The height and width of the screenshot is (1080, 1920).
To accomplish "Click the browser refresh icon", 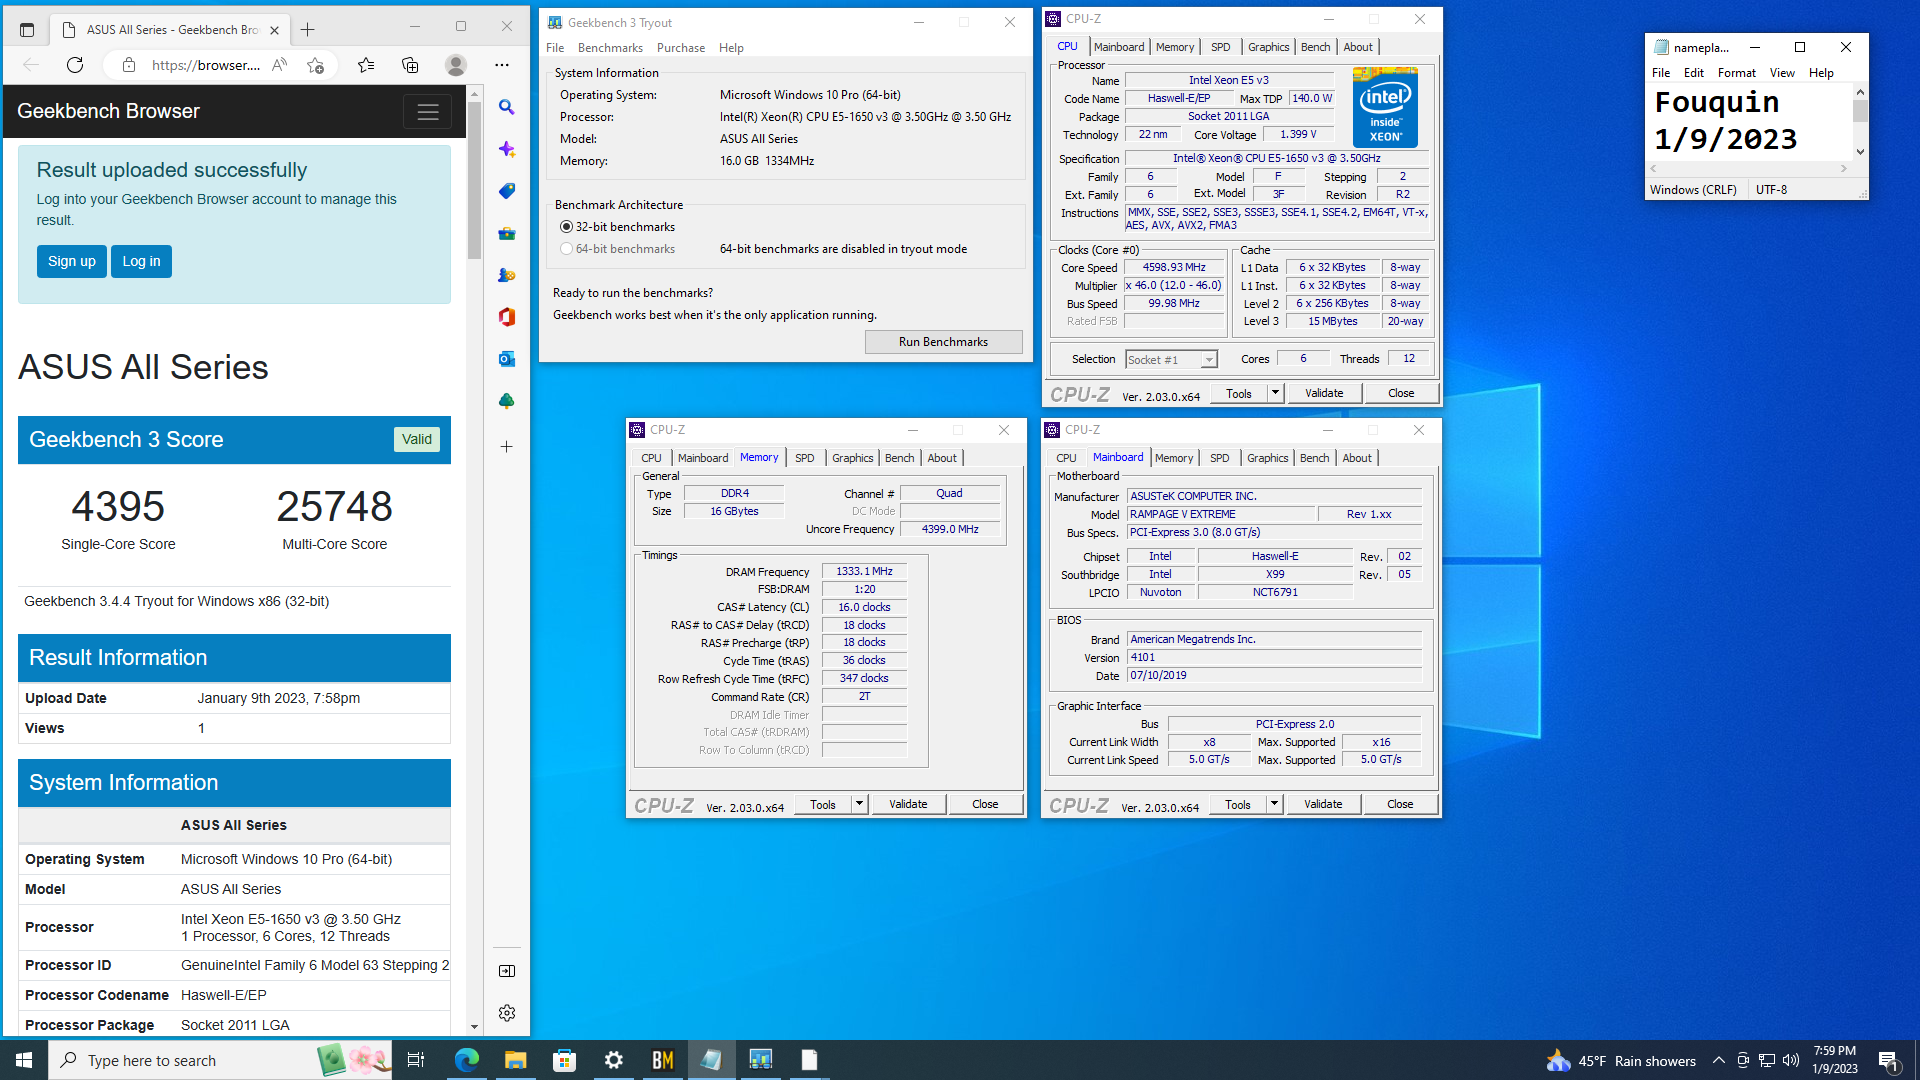I will [75, 65].
